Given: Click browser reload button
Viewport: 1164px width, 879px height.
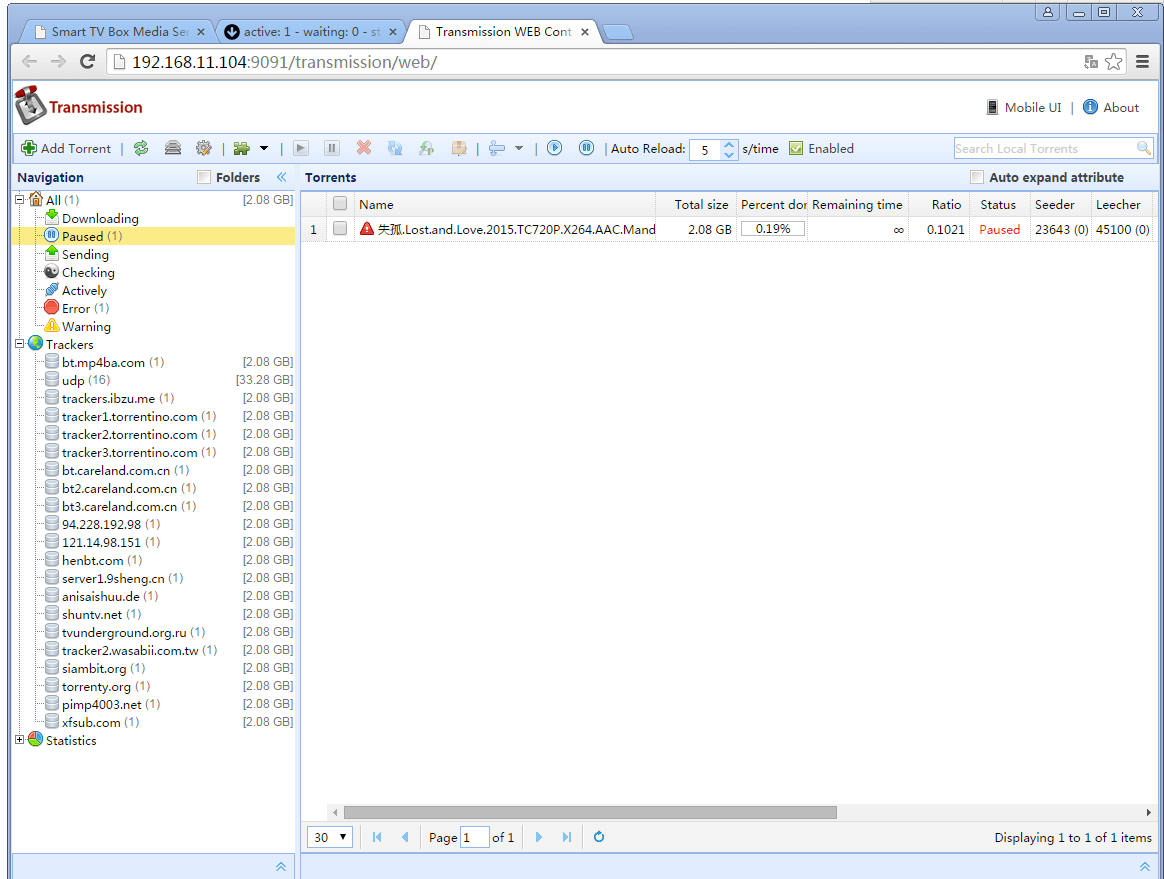Looking at the screenshot, I should coord(88,62).
